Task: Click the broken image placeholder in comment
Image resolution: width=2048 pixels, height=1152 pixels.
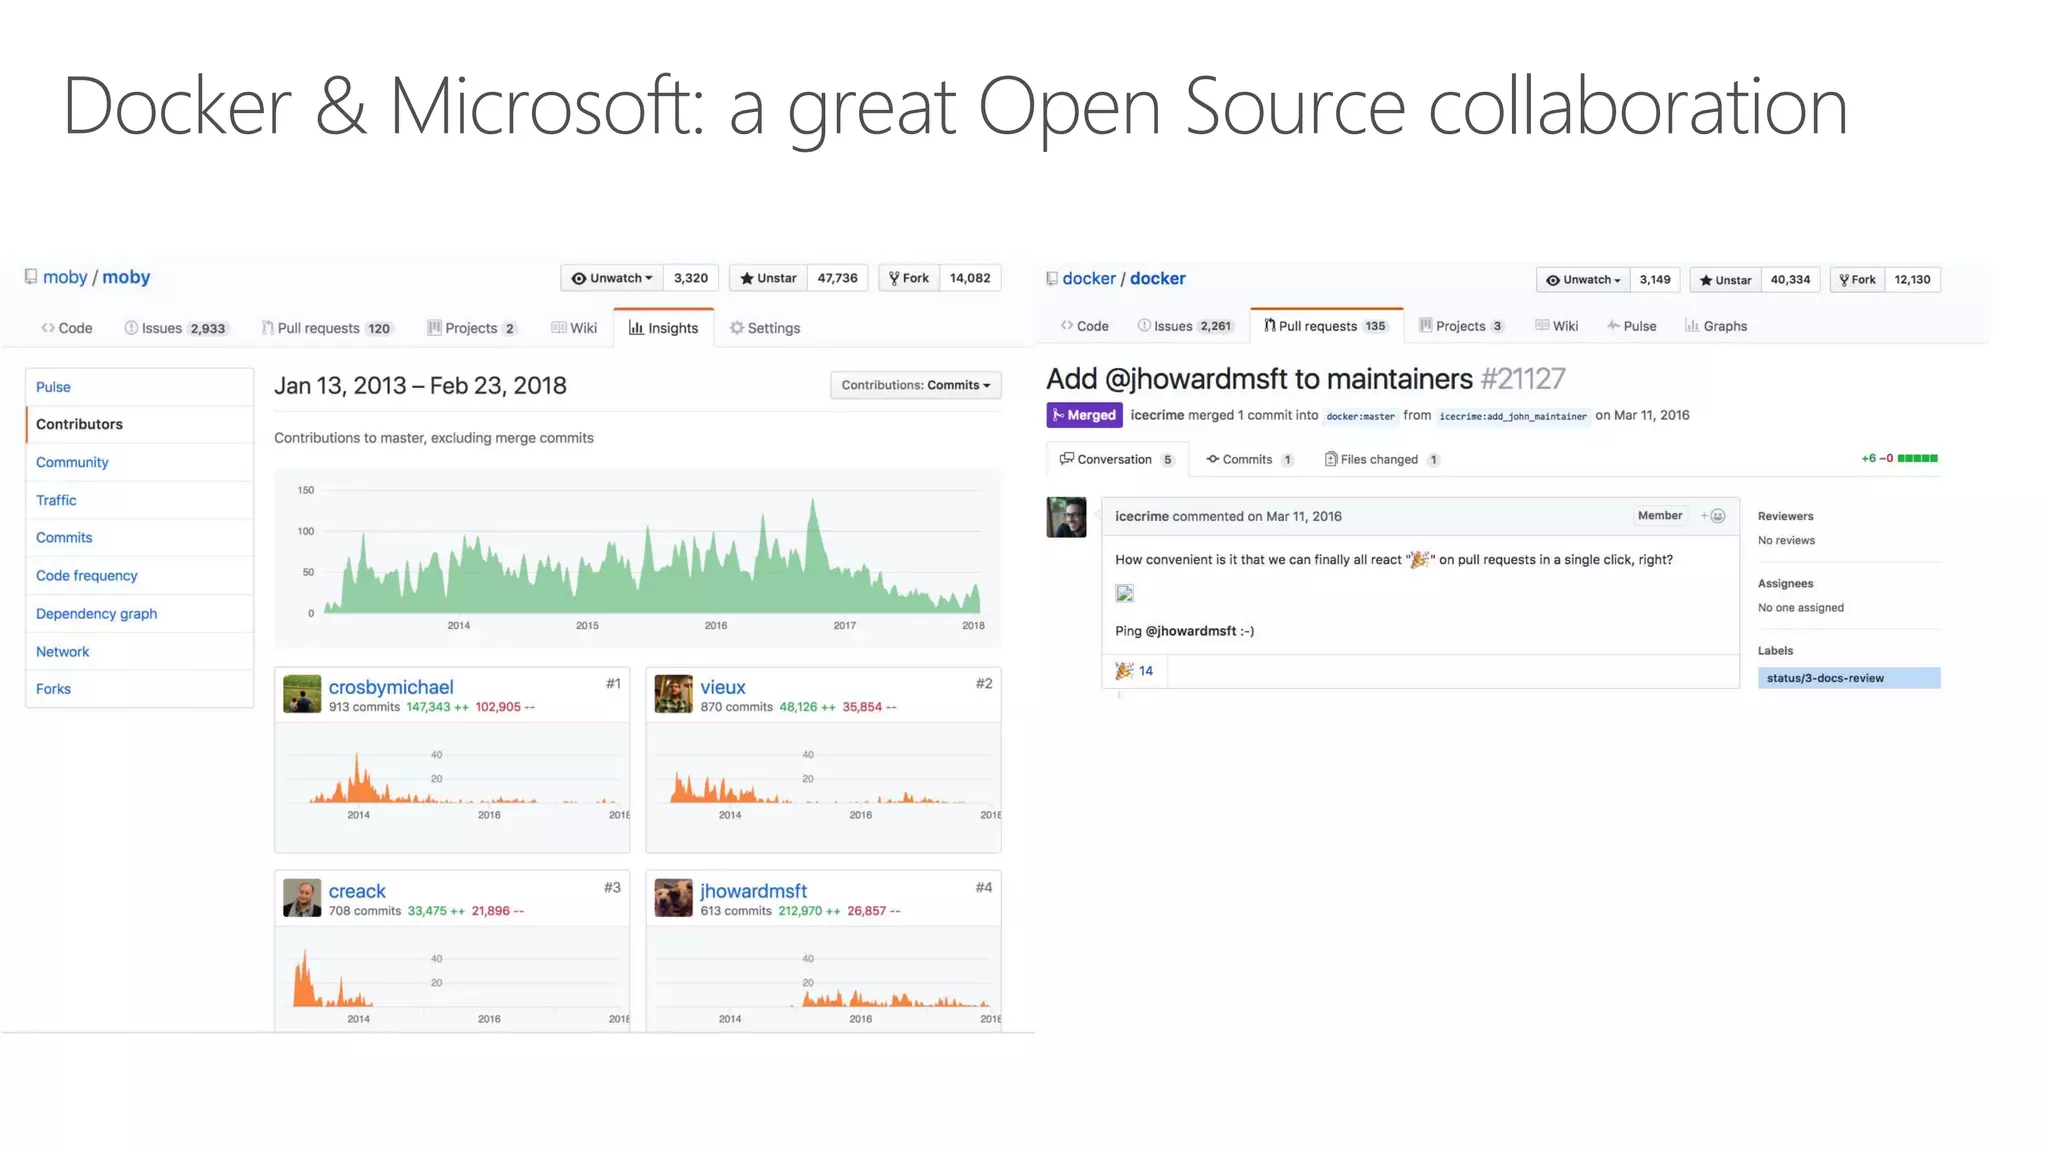Action: 1125,594
